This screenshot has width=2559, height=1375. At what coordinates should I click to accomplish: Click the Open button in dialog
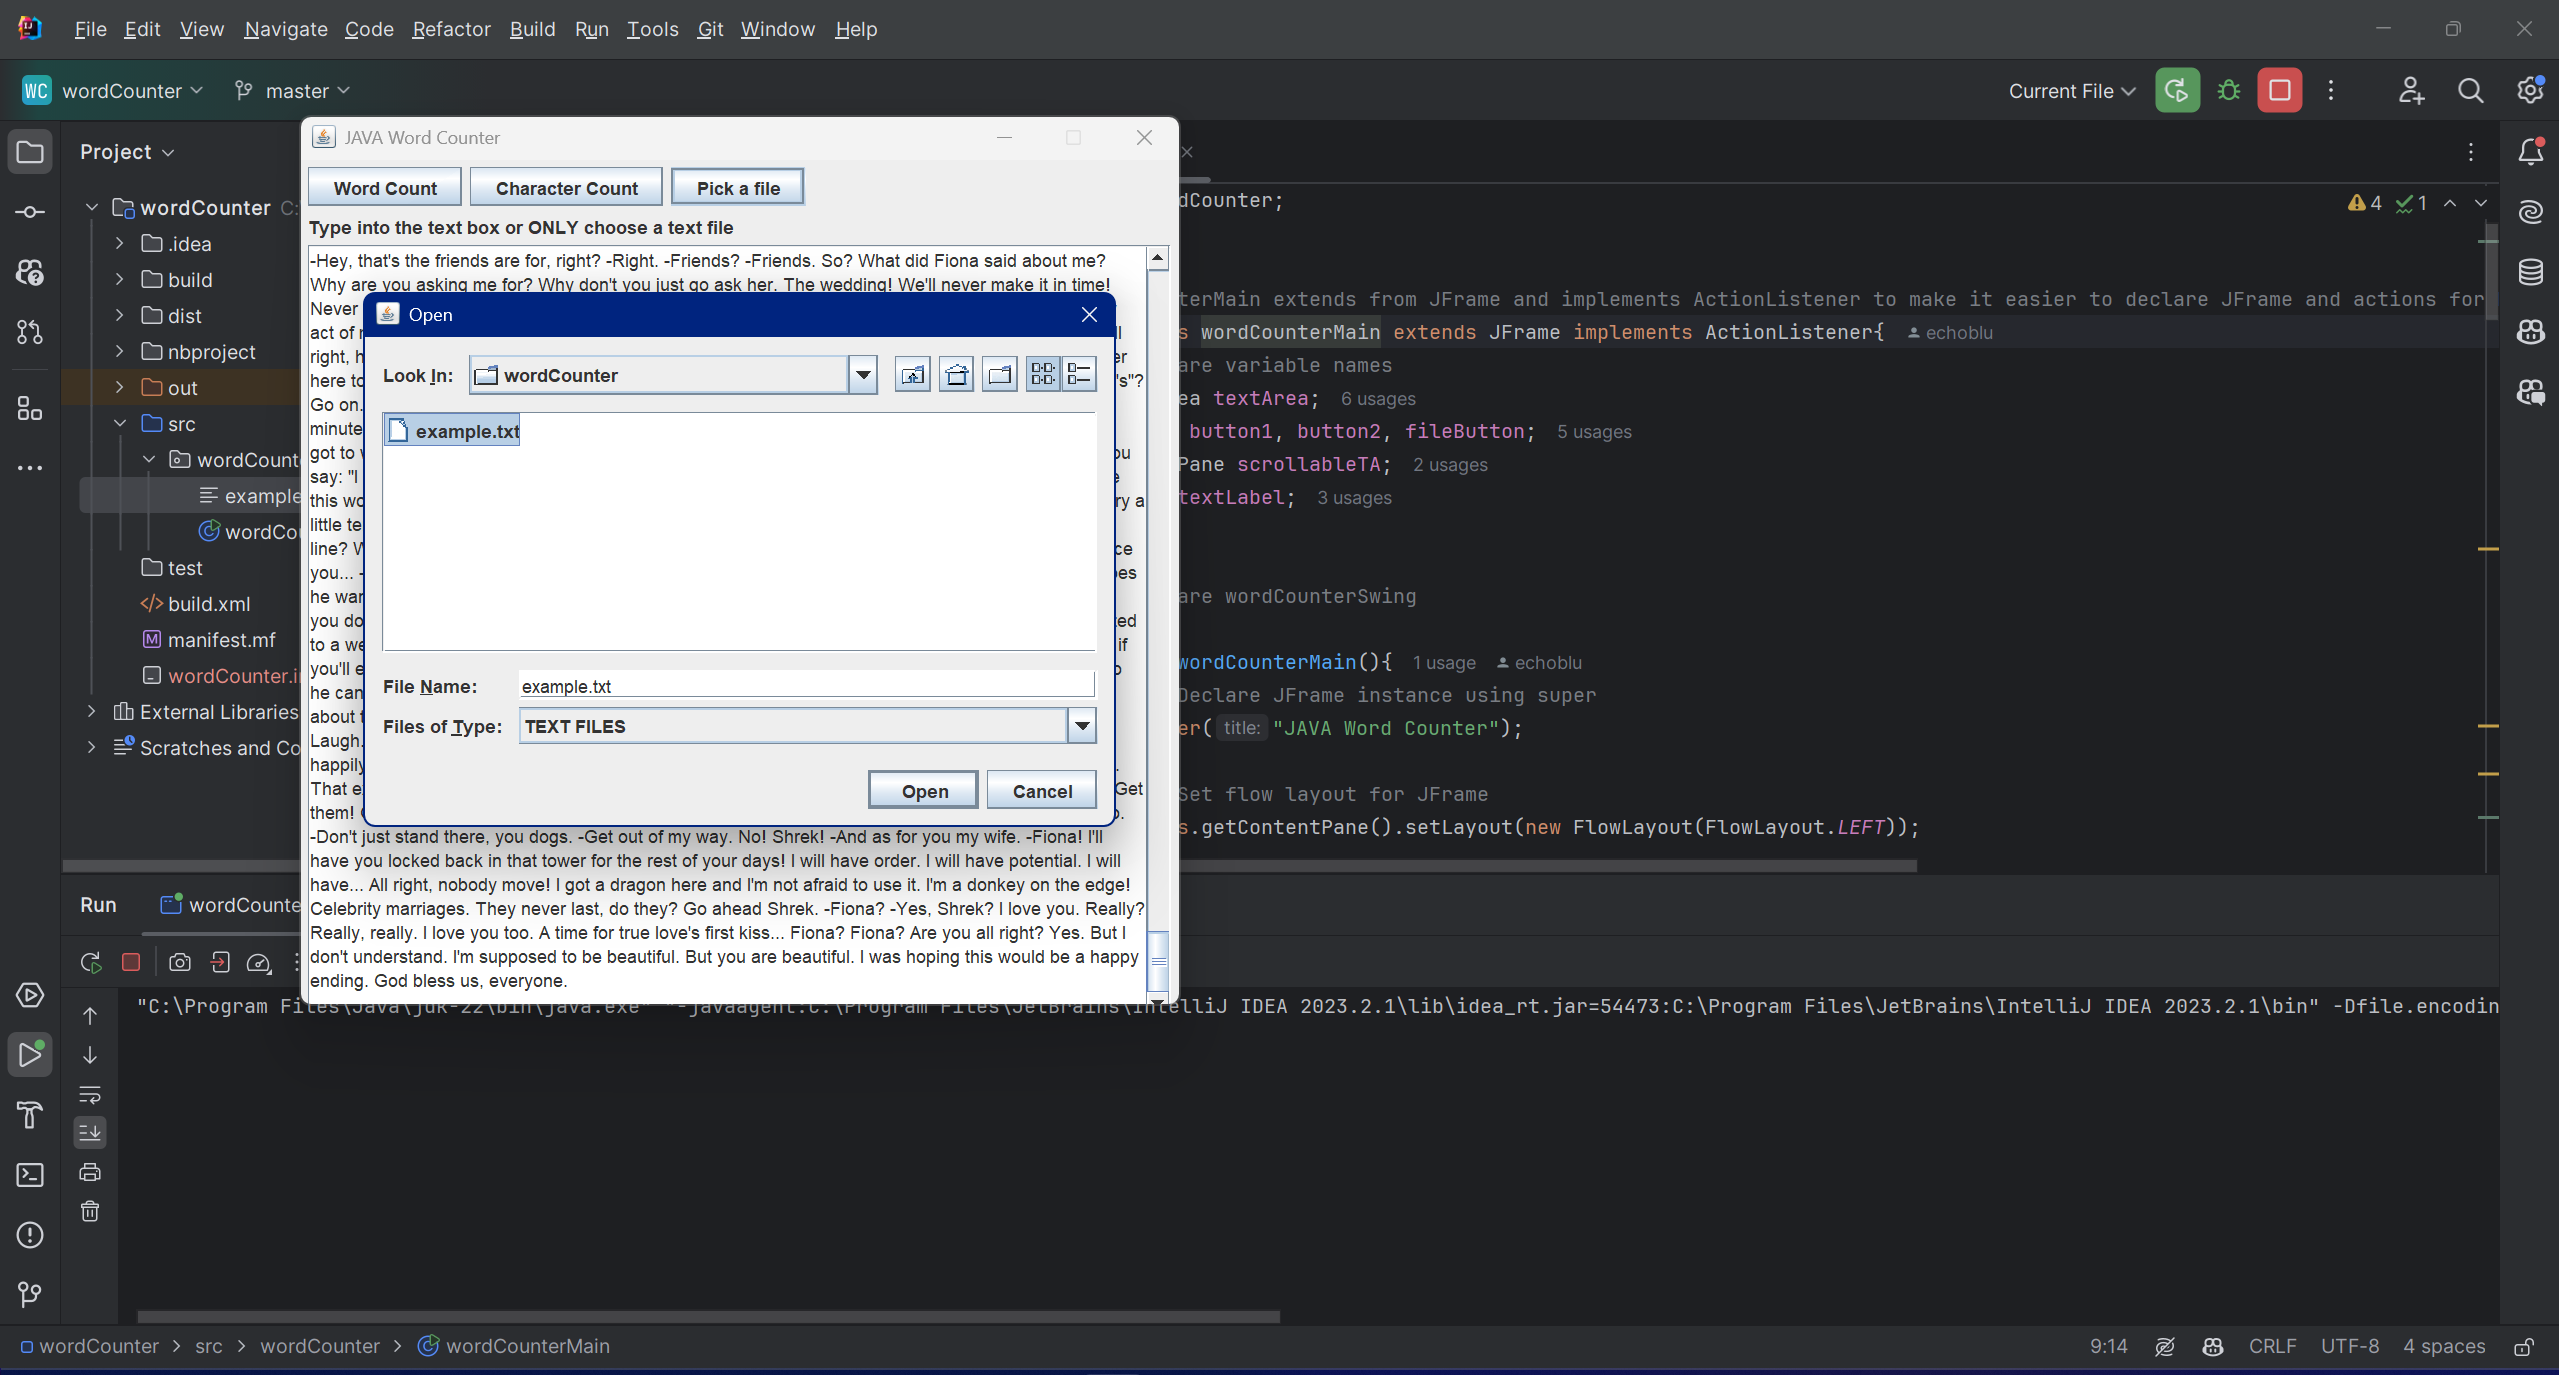point(924,789)
